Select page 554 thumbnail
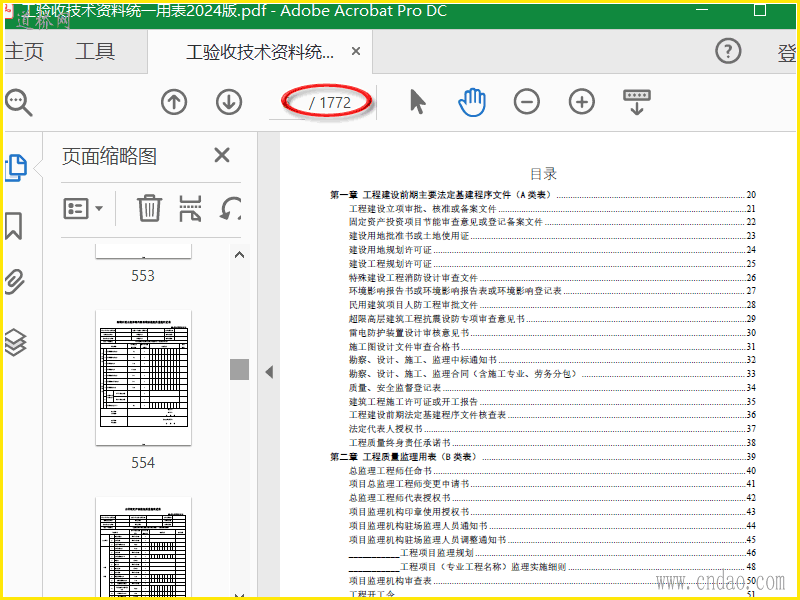Viewport: 800px width, 600px height. [x=143, y=378]
